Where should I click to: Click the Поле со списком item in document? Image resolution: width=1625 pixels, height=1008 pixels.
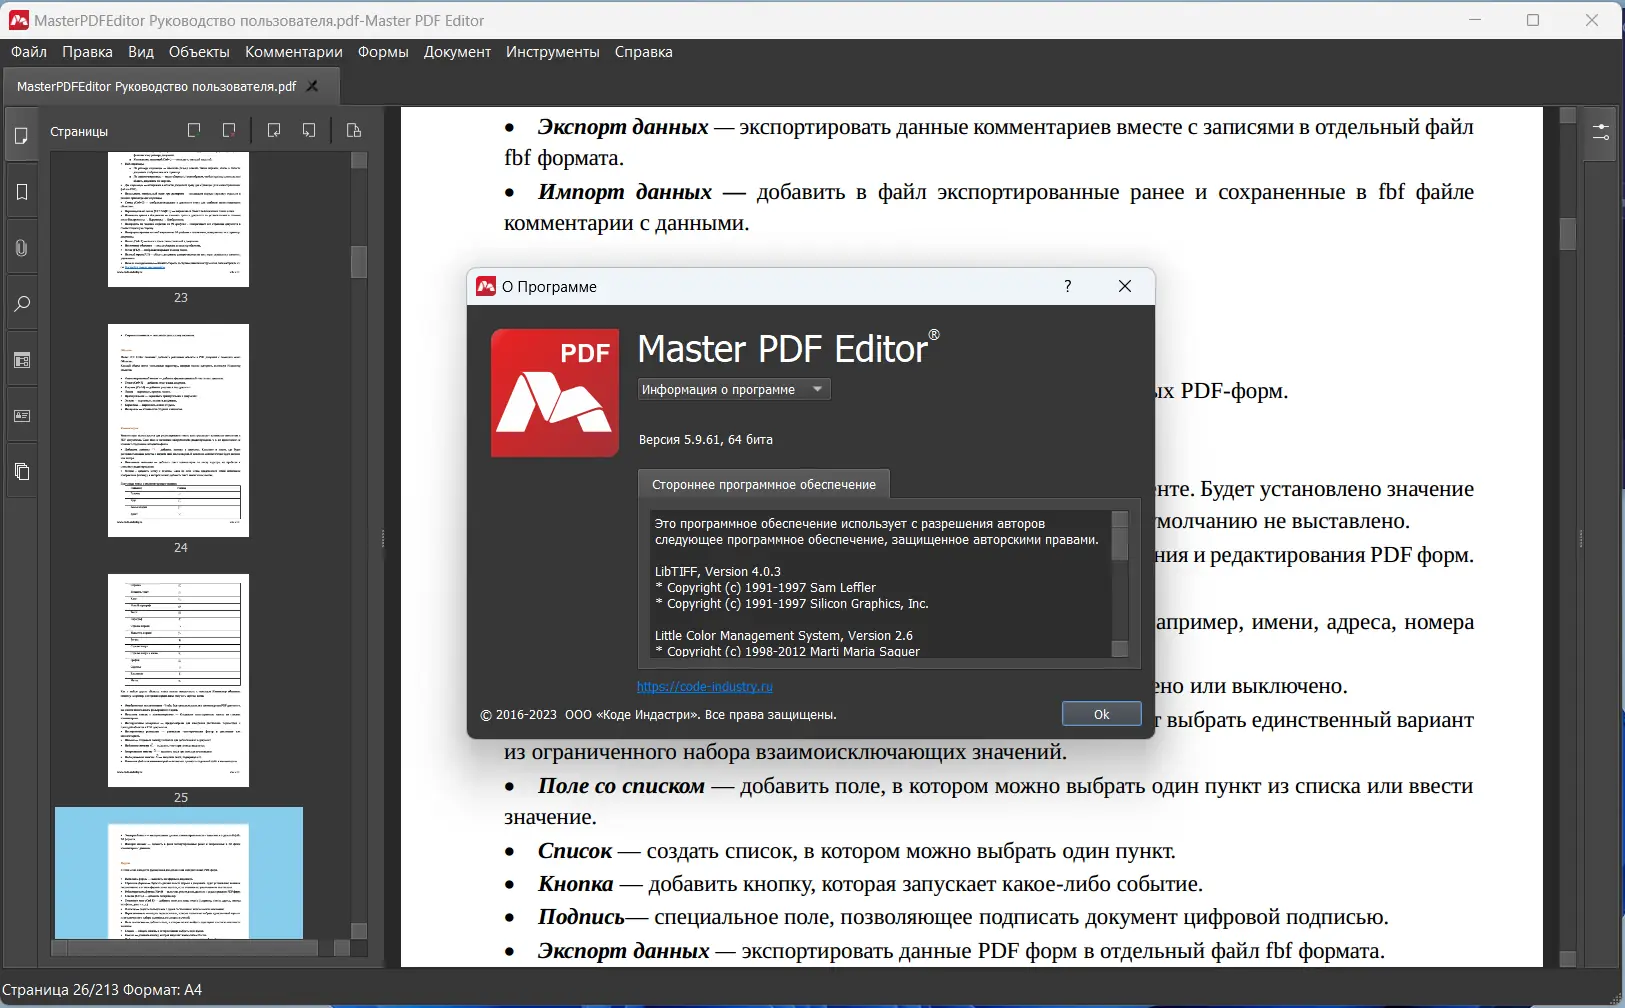tap(621, 786)
